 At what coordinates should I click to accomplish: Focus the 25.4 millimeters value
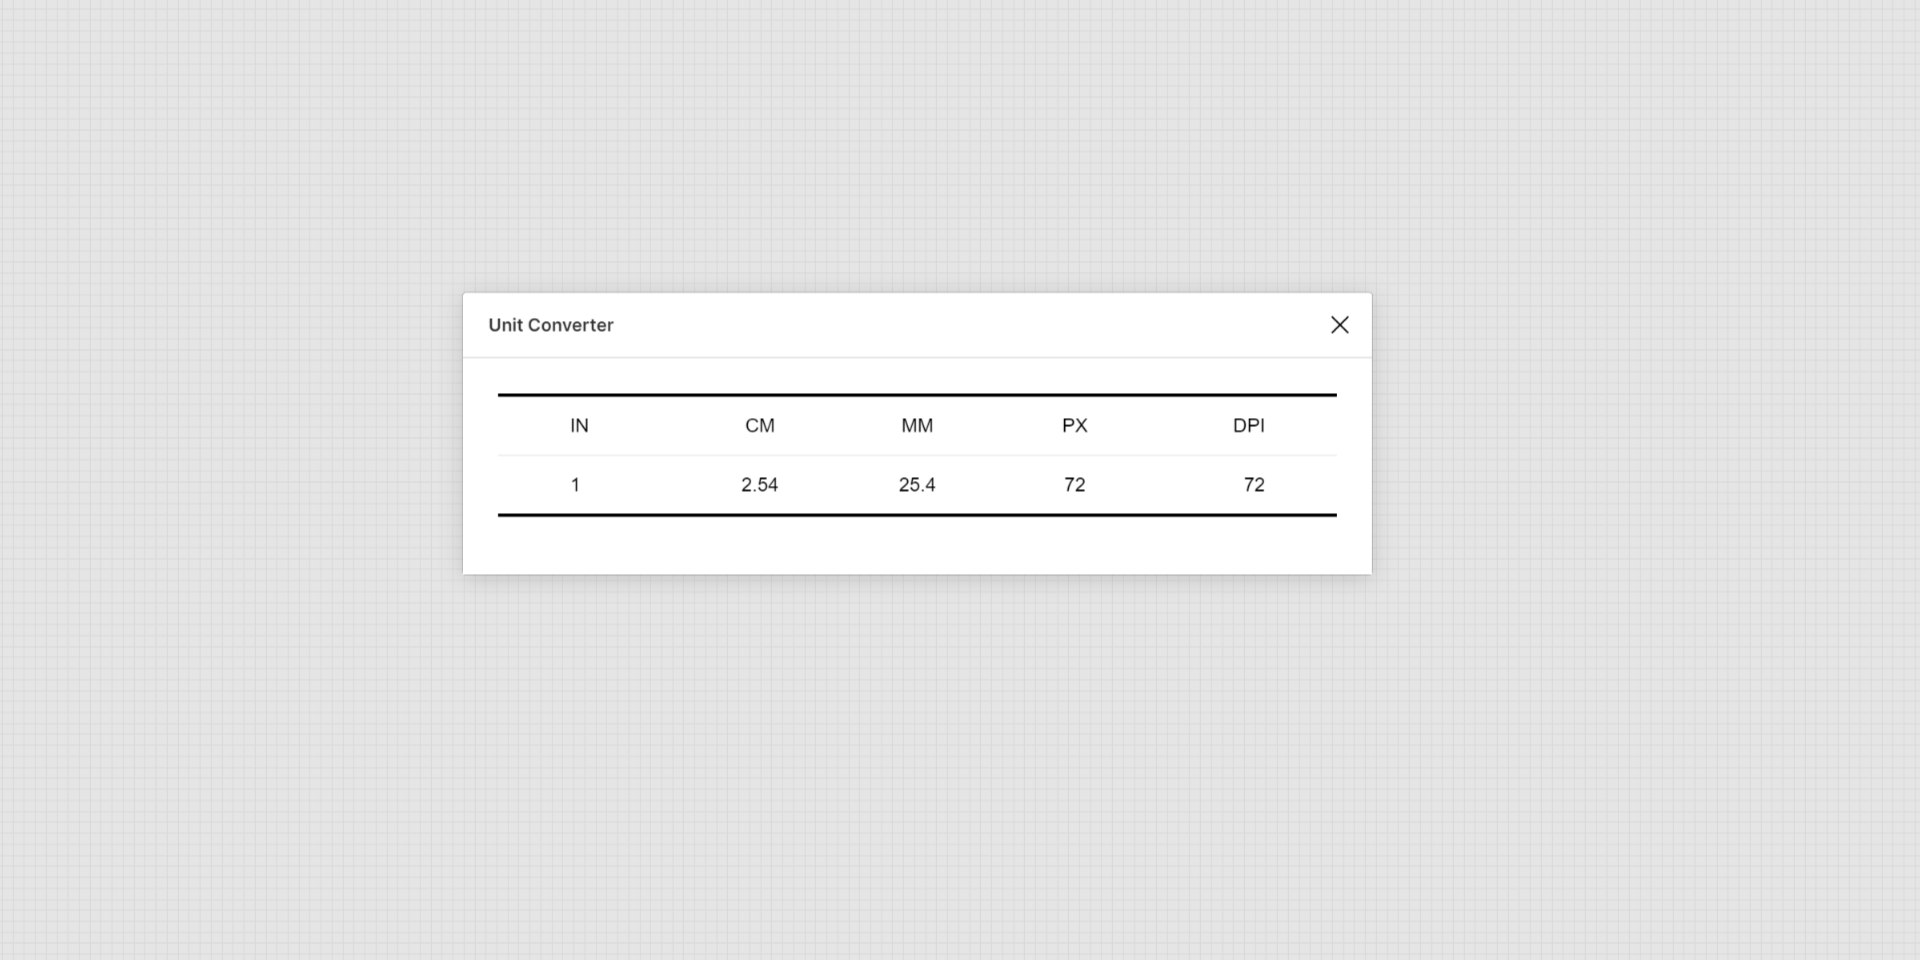click(917, 485)
